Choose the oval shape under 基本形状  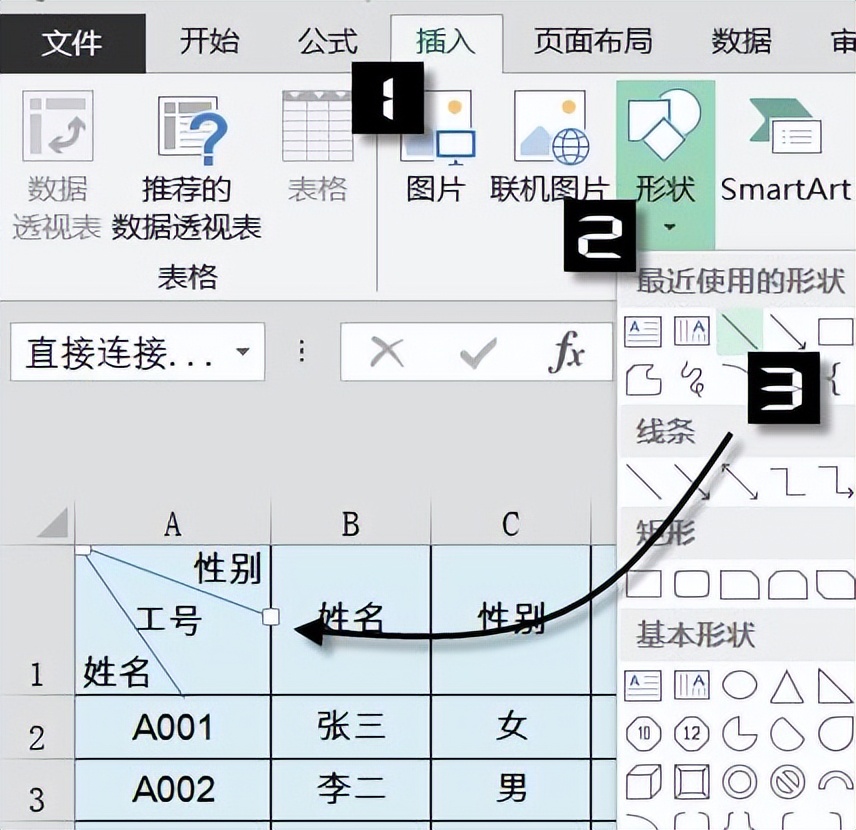pyautogui.click(x=741, y=683)
